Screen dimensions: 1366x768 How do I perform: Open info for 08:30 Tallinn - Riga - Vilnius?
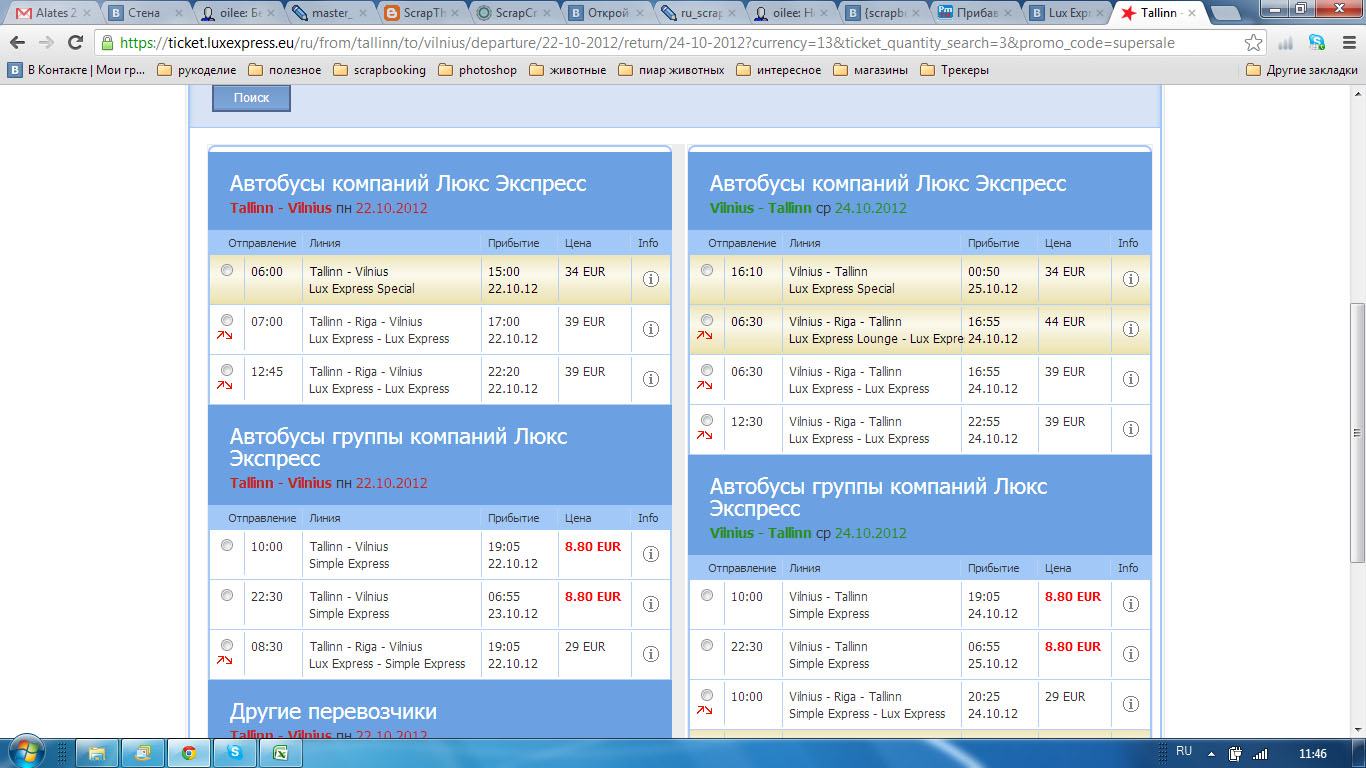tap(651, 655)
